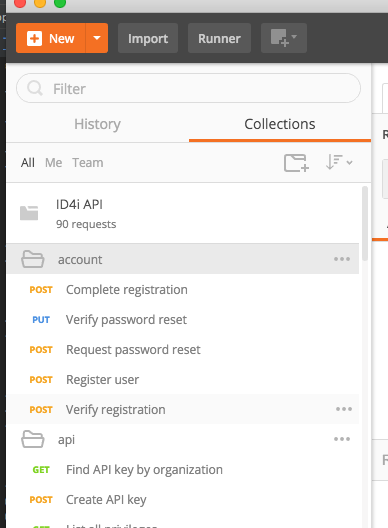Collapse the account folder
This screenshot has width=388, height=528.
[x=183, y=259]
